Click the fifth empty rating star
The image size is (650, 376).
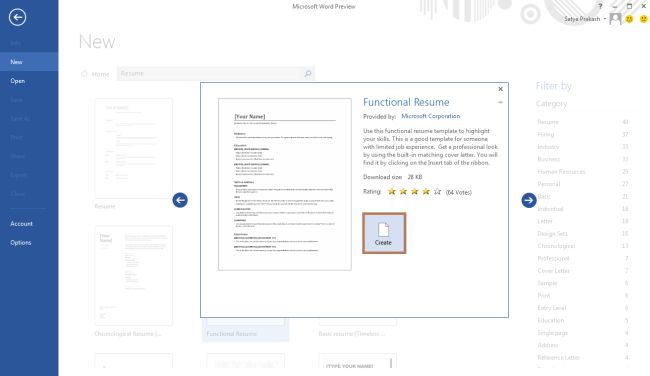click(x=437, y=192)
